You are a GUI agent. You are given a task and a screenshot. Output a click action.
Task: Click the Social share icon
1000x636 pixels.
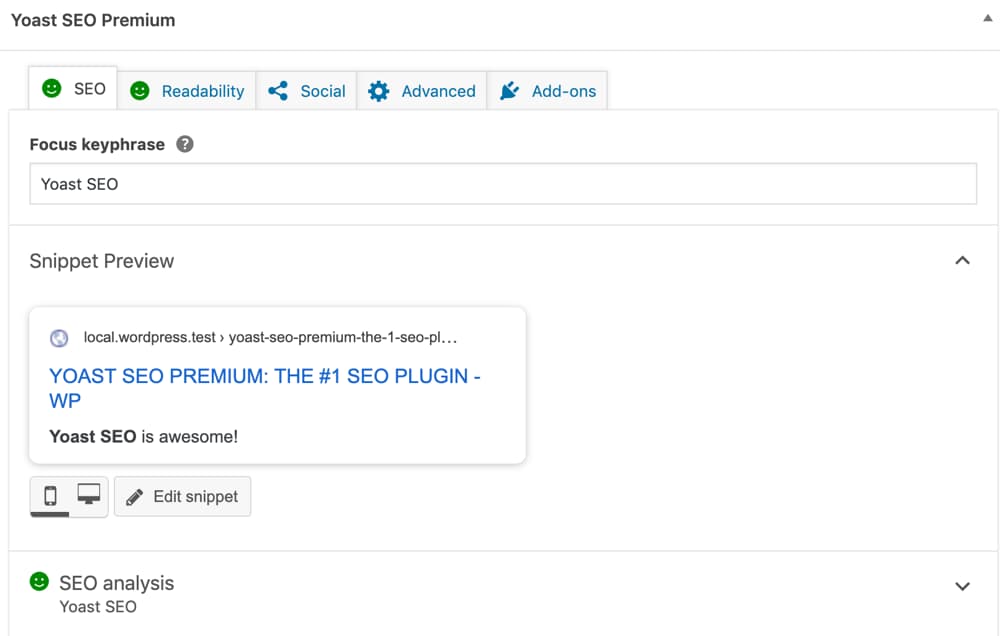tap(278, 91)
